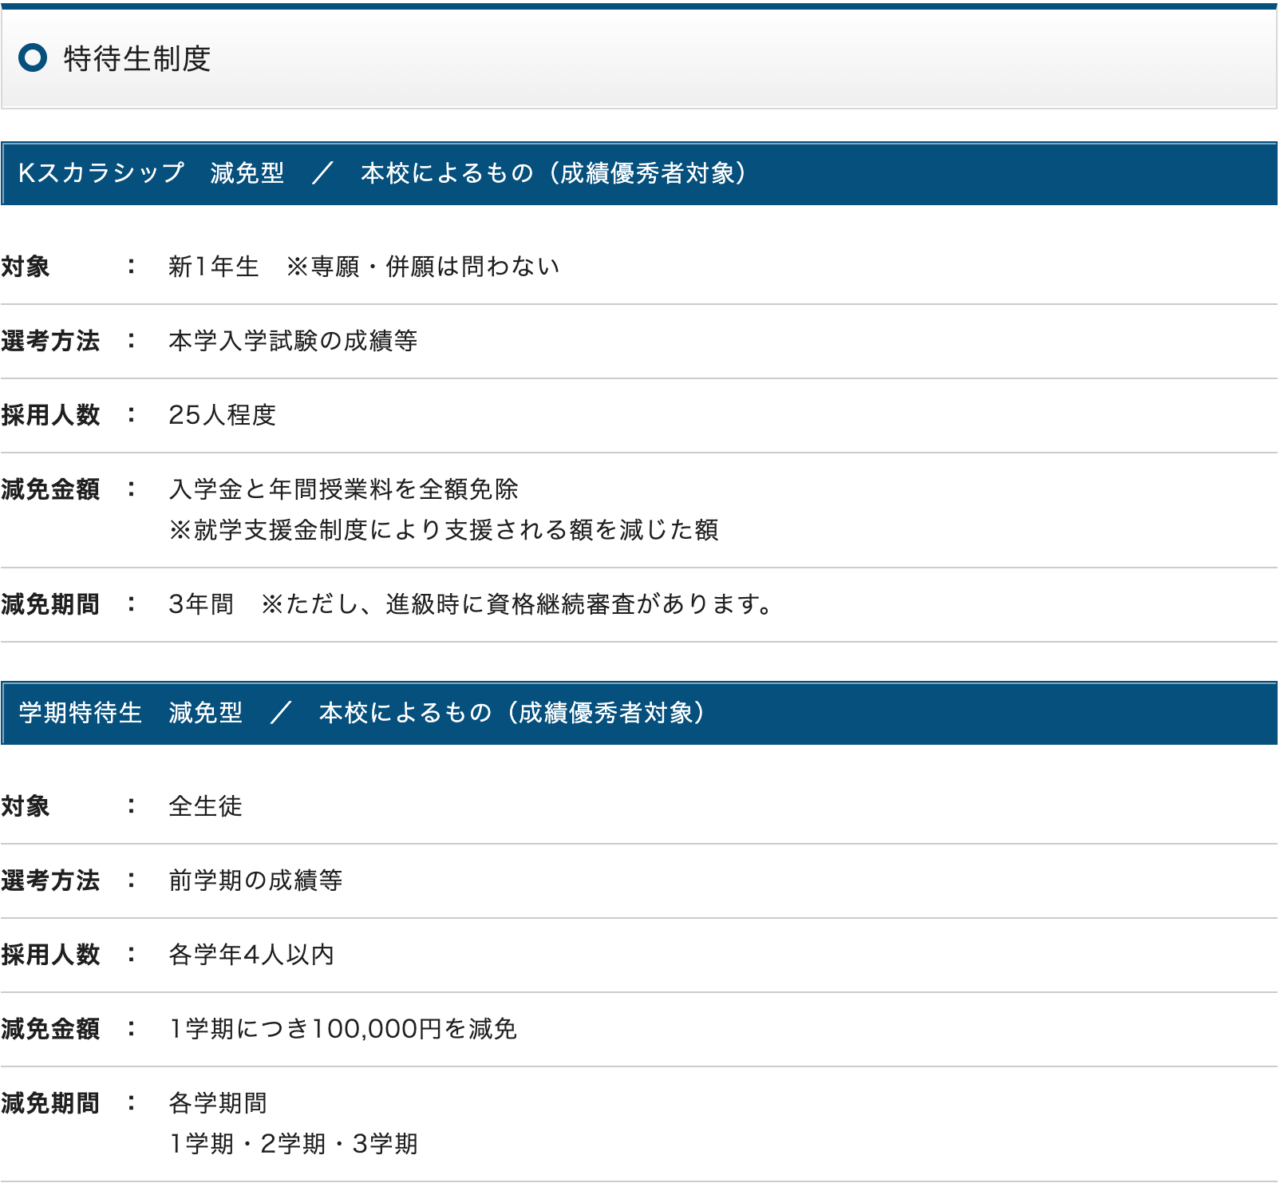The height and width of the screenshot is (1183, 1280).
Task: Click the 全生徒 target text under 学期特待生
Action: [x=205, y=805]
